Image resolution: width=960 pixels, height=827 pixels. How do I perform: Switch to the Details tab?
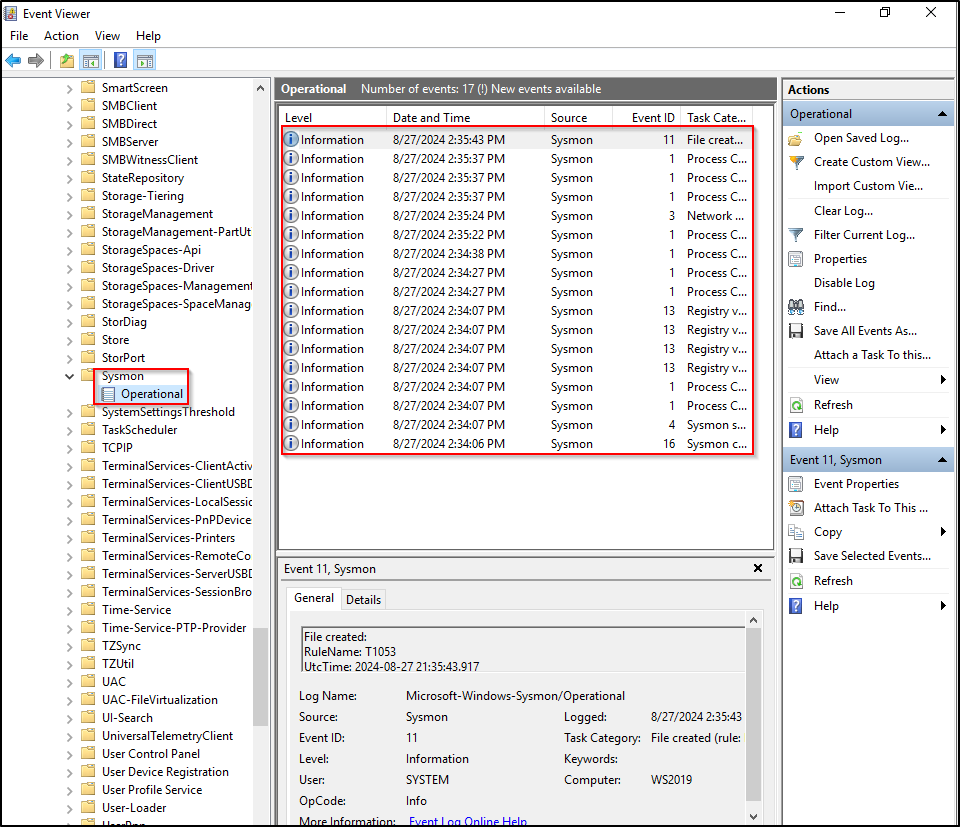pos(363,600)
